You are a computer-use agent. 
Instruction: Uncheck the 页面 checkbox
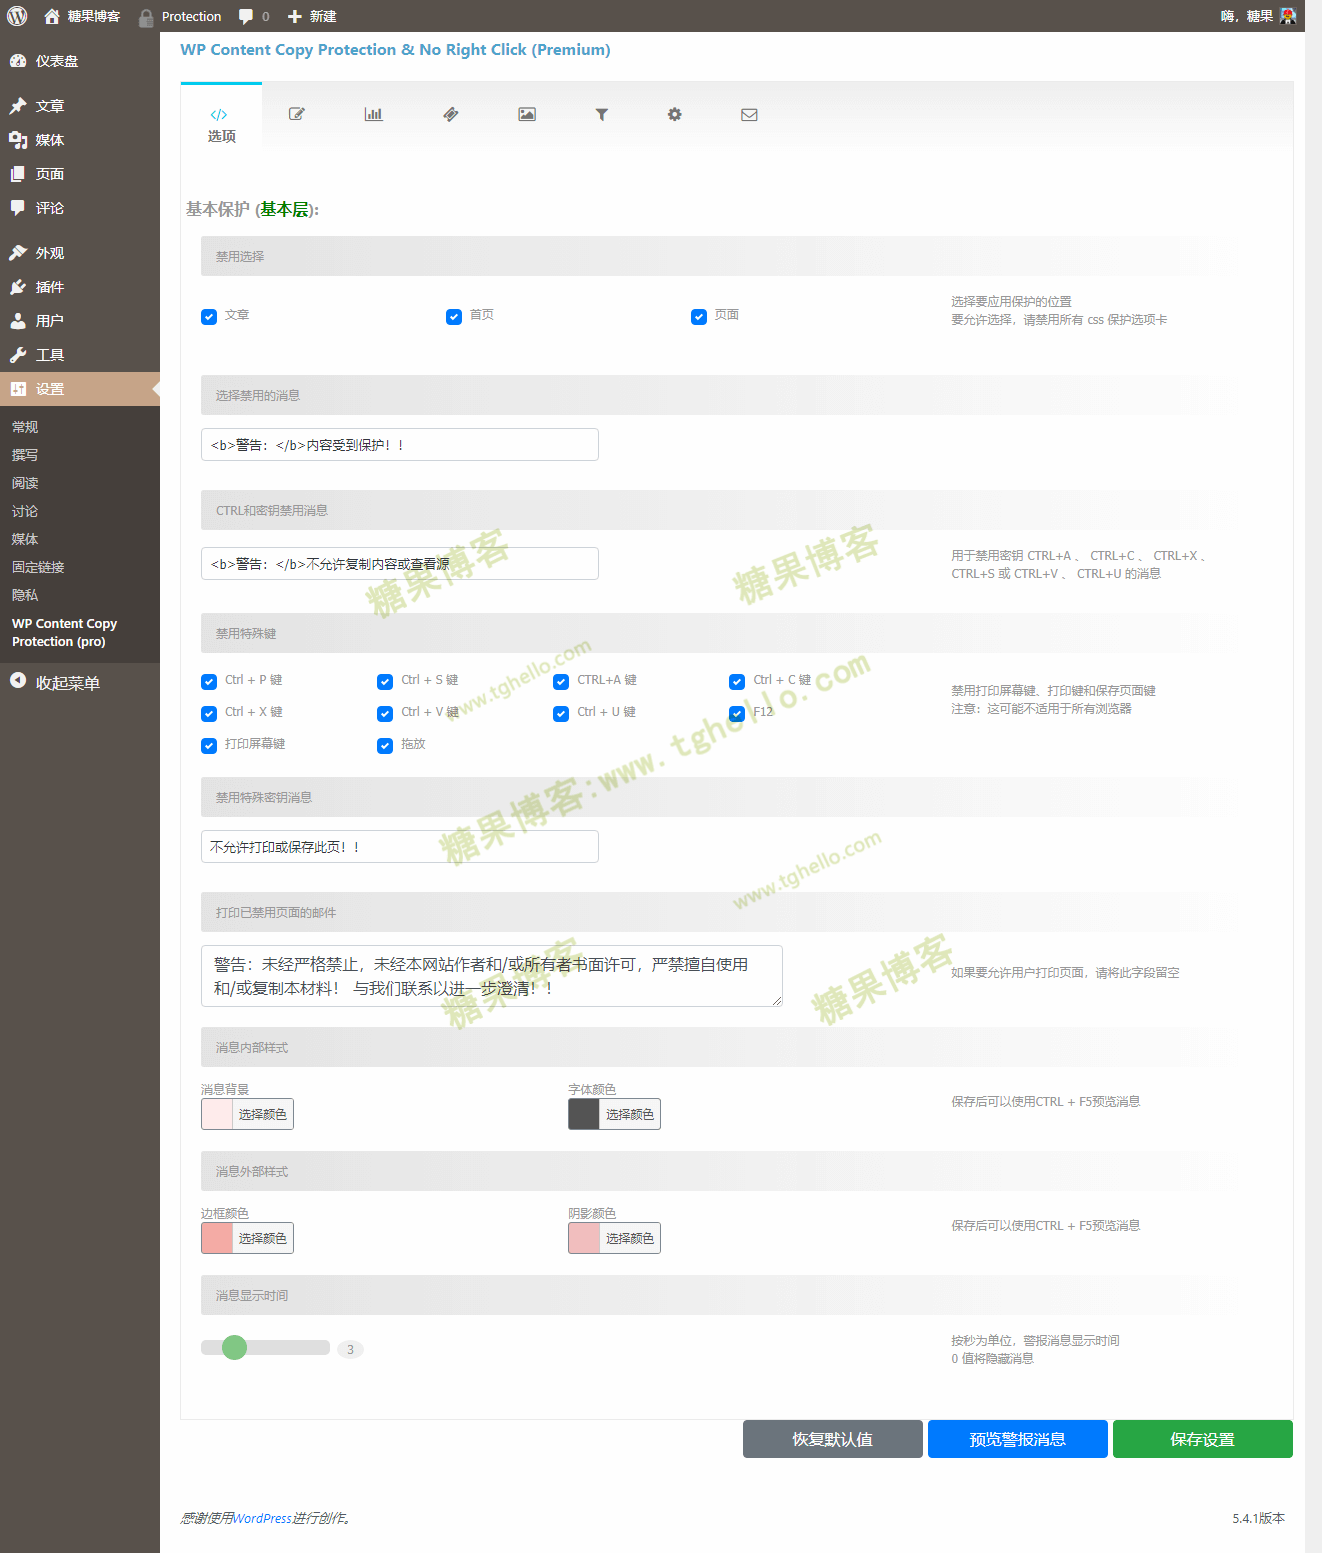pos(699,317)
